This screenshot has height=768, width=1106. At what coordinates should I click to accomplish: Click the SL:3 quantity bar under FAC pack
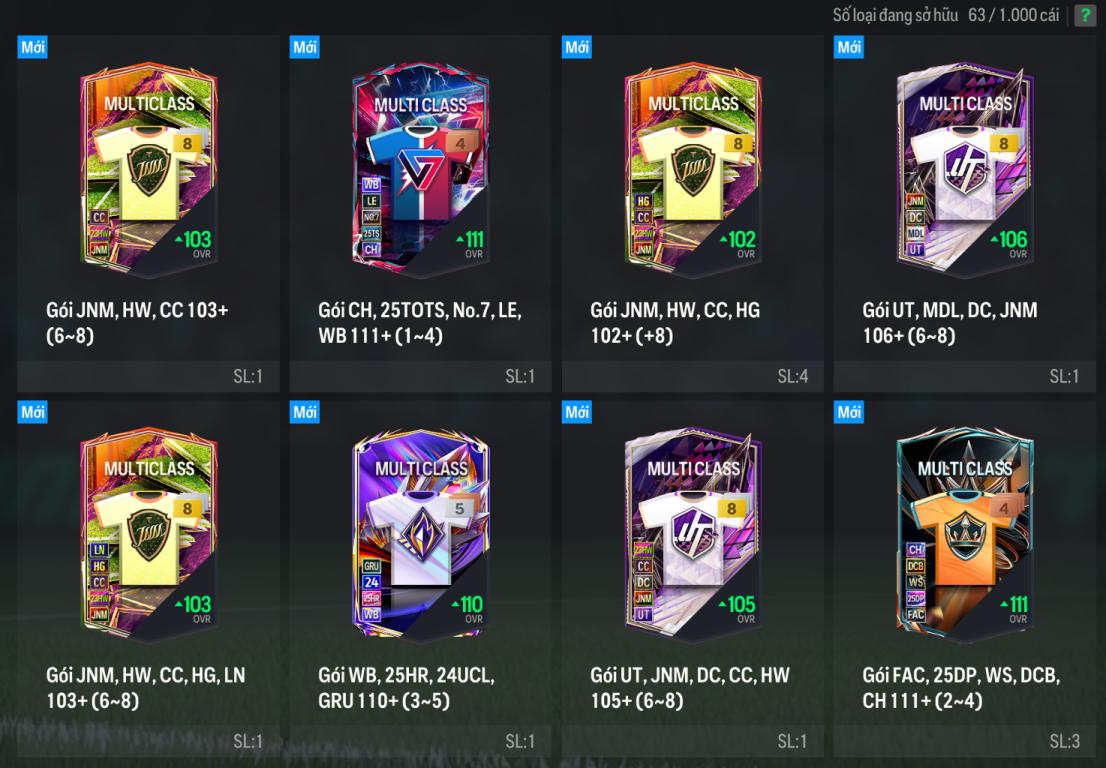click(964, 741)
